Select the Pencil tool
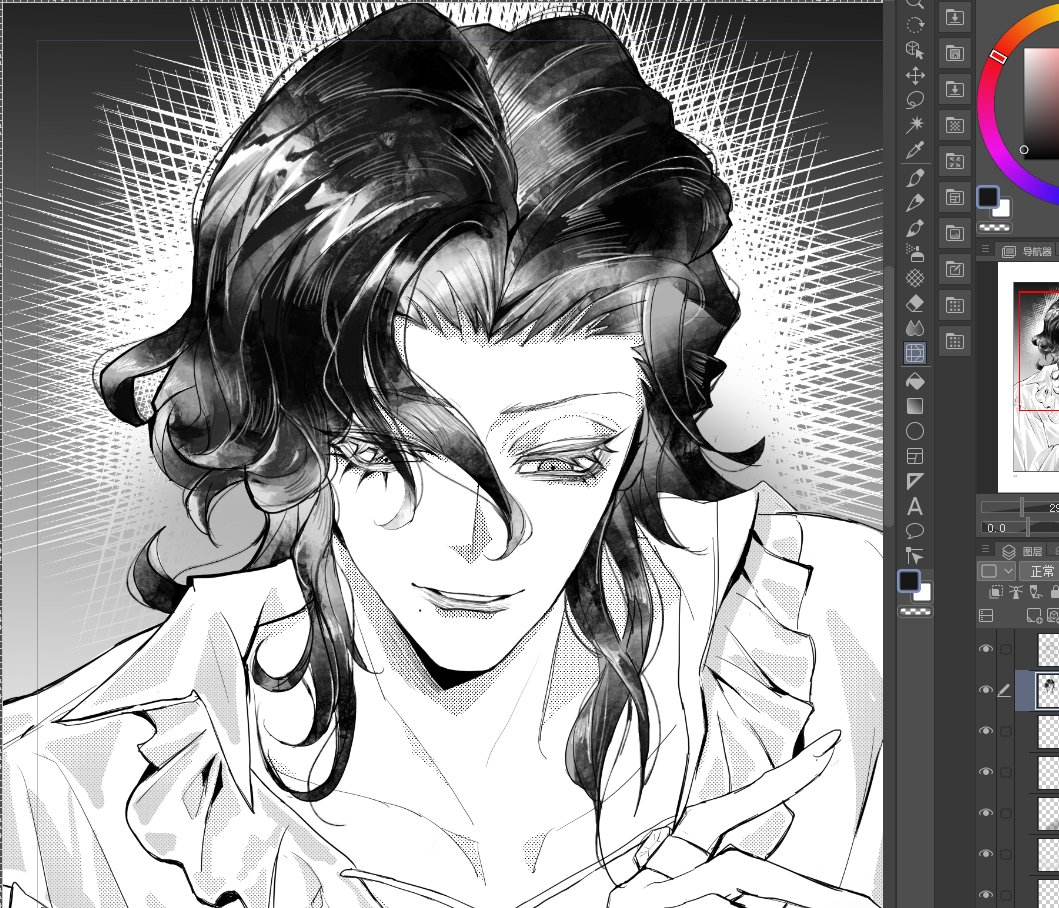 (x=914, y=203)
